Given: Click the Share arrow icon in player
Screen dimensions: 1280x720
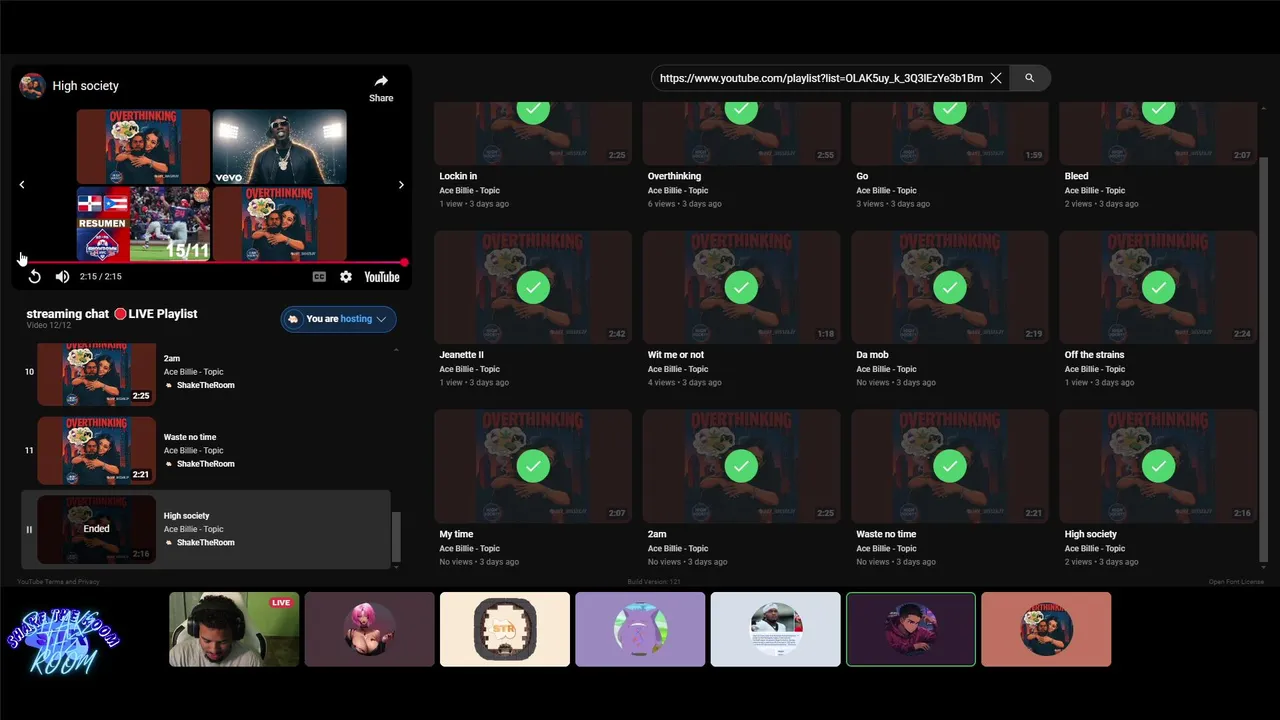Looking at the screenshot, I should 381,81.
